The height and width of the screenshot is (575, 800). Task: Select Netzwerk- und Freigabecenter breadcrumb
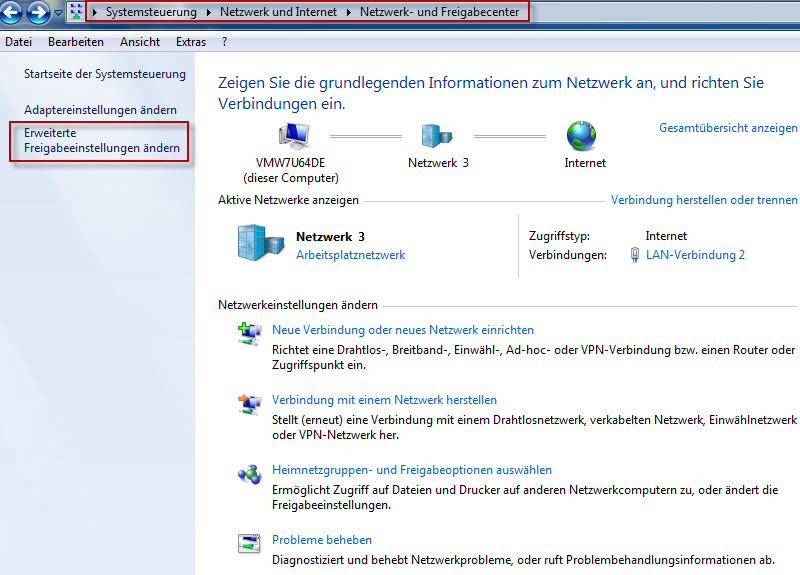pos(439,12)
